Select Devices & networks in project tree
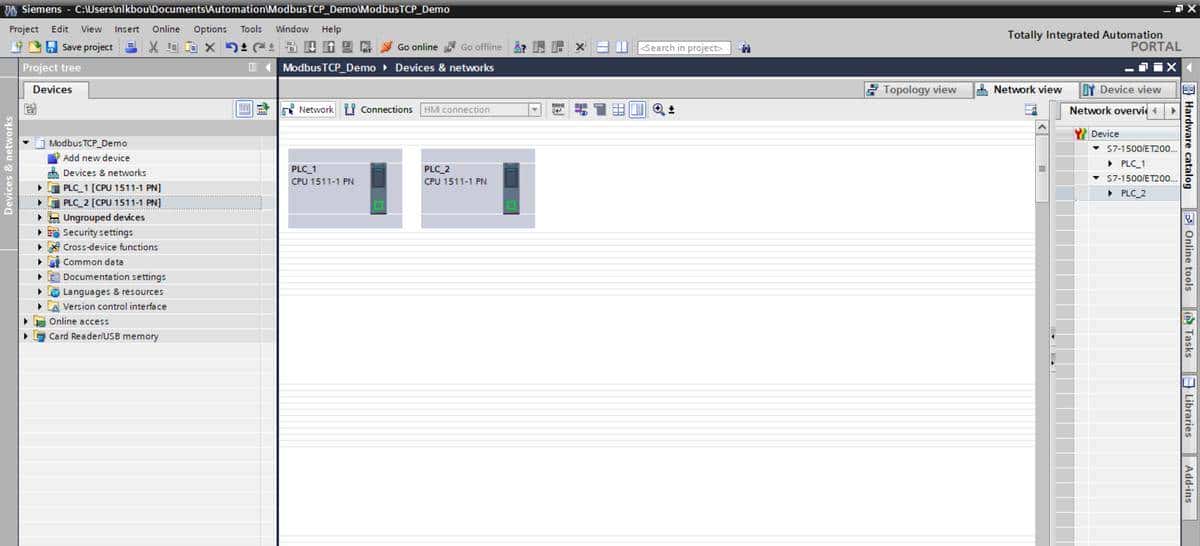The height and width of the screenshot is (546, 1200). pyautogui.click(x=104, y=173)
